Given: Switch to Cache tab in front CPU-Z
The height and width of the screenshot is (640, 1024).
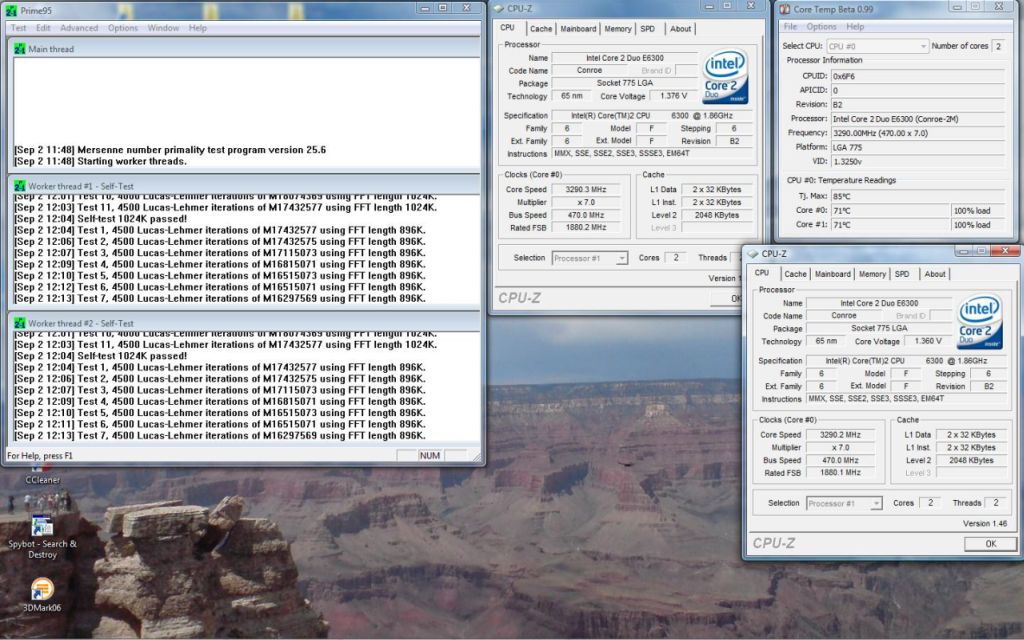Looking at the screenshot, I should click(795, 274).
